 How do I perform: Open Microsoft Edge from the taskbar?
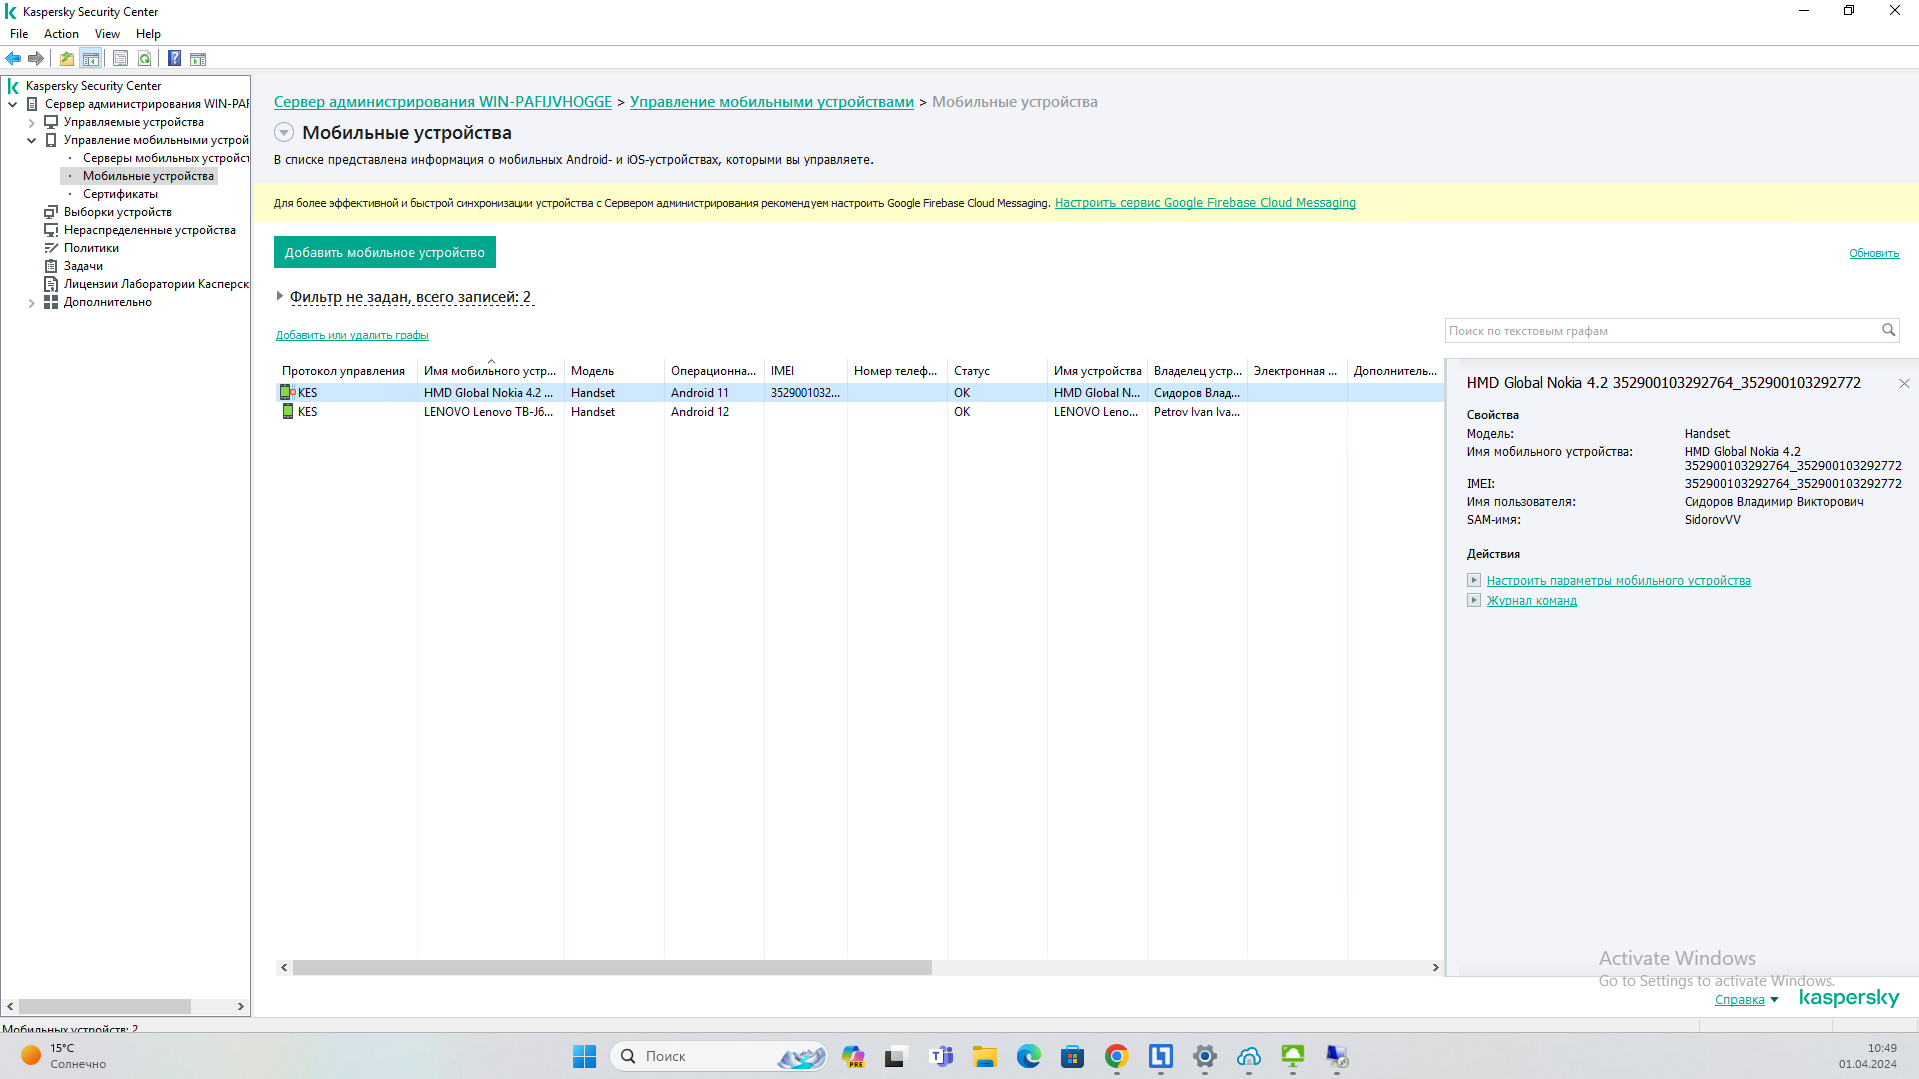point(1028,1057)
